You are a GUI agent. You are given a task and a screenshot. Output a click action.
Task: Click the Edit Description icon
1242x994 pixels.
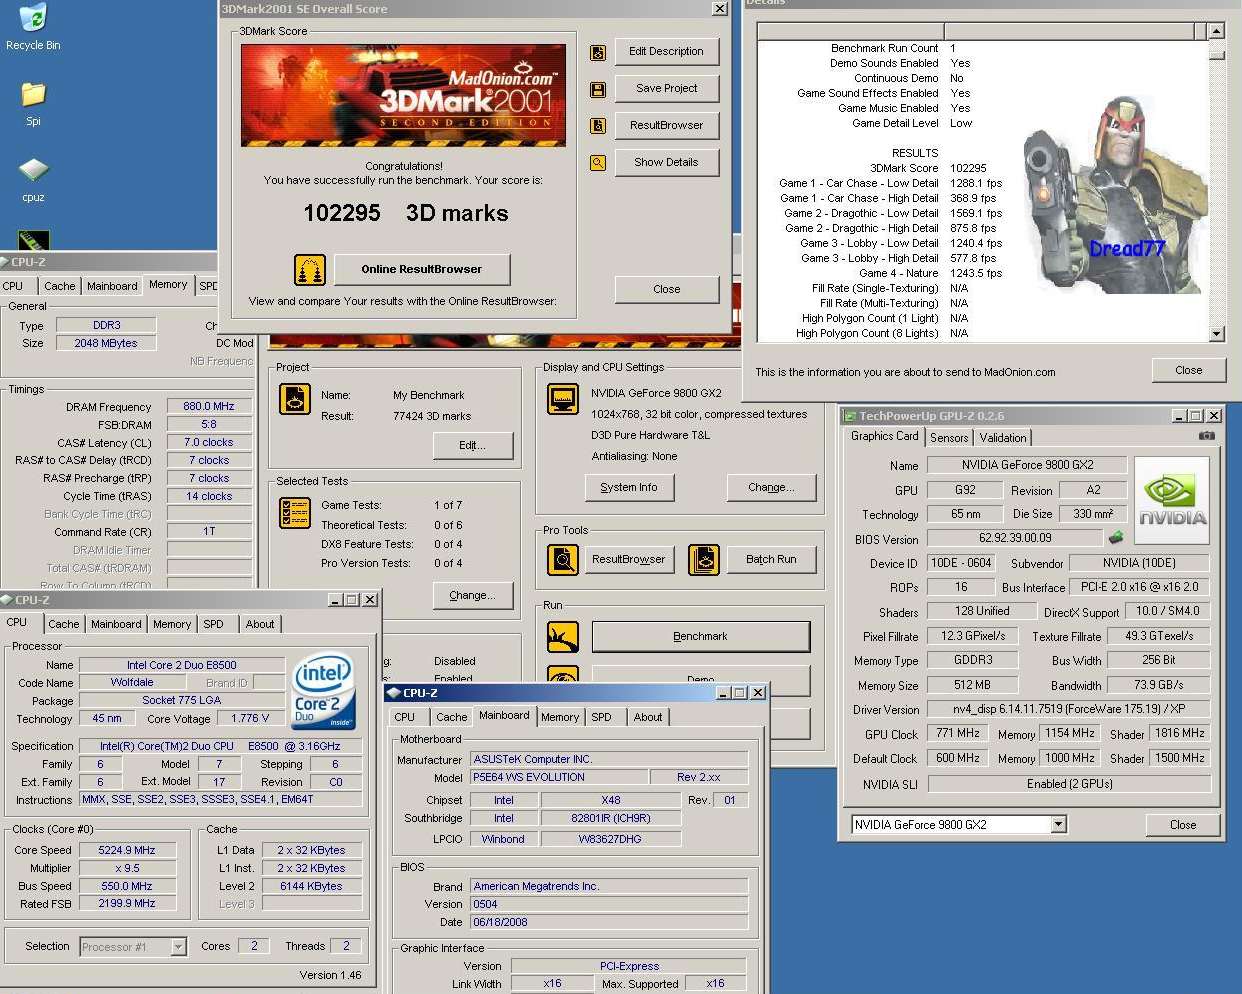click(598, 52)
